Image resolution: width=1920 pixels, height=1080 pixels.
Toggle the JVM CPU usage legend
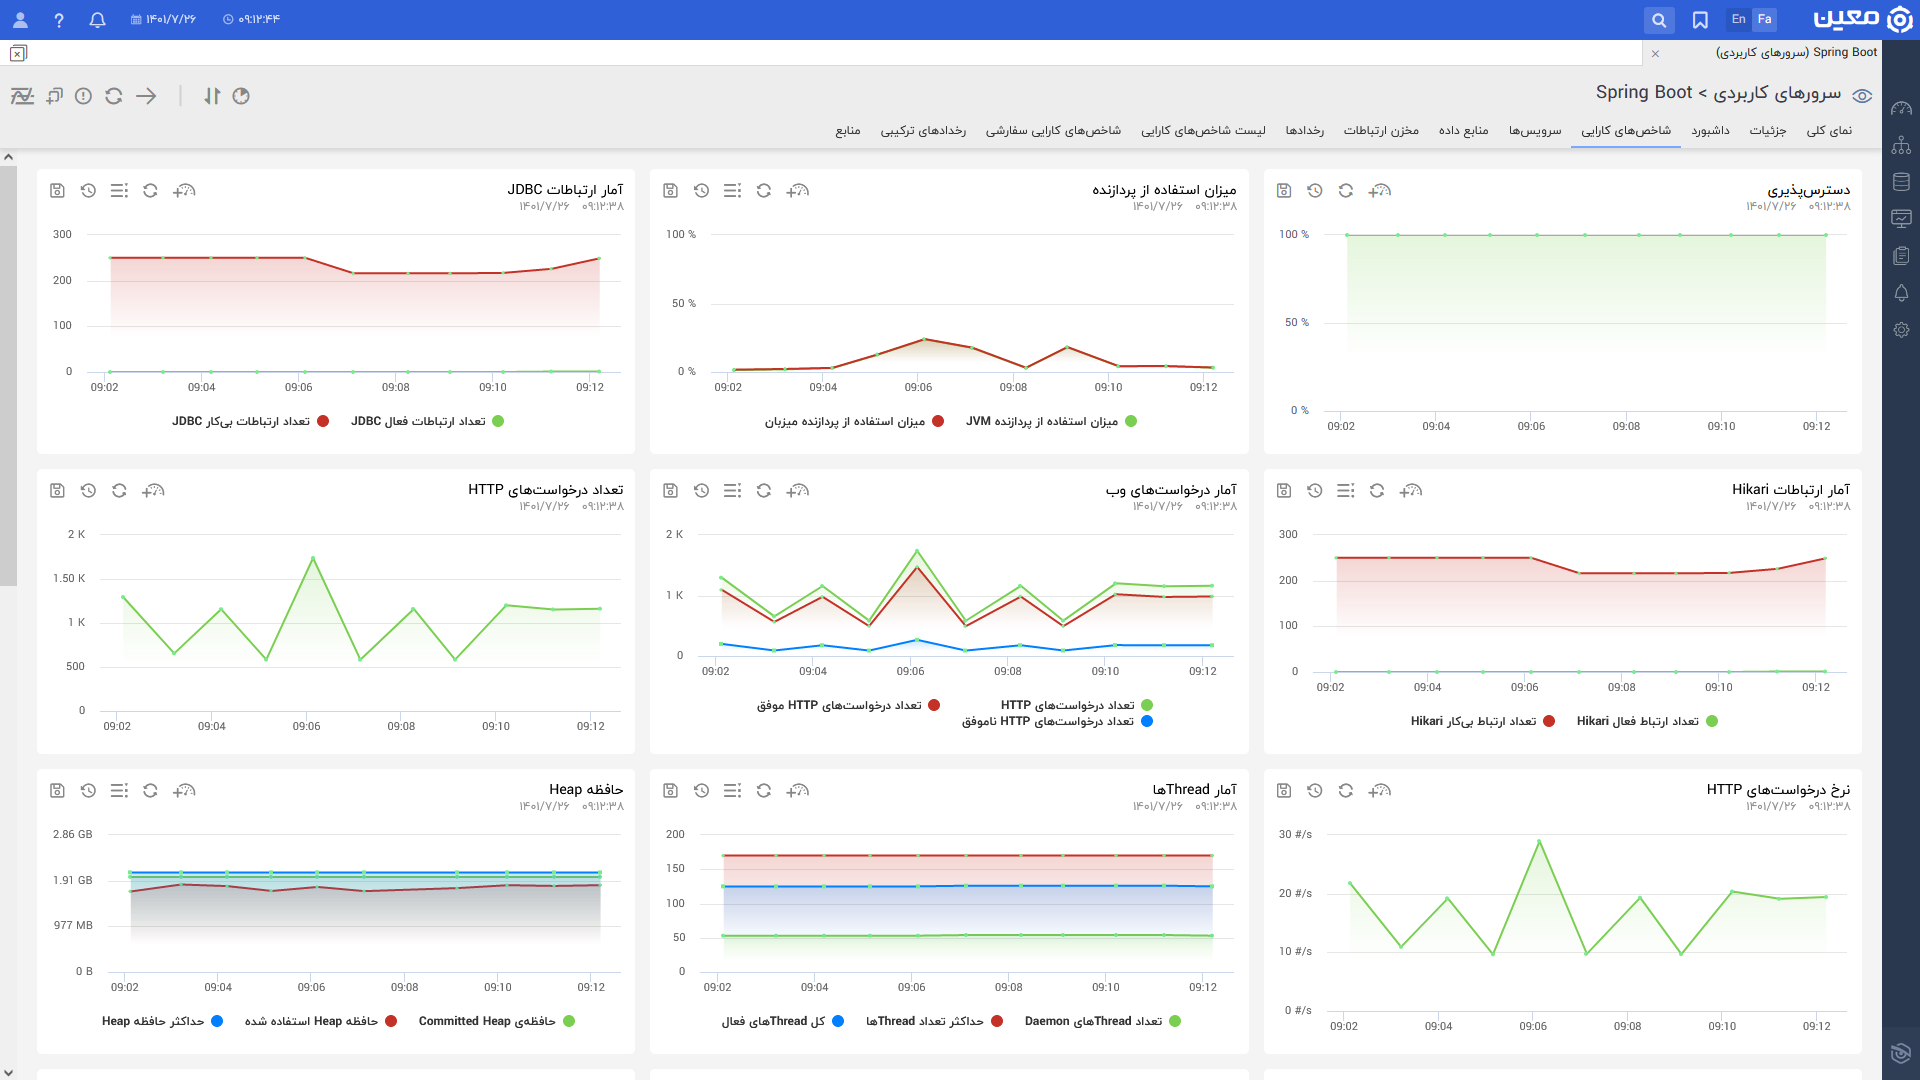click(x=1051, y=421)
